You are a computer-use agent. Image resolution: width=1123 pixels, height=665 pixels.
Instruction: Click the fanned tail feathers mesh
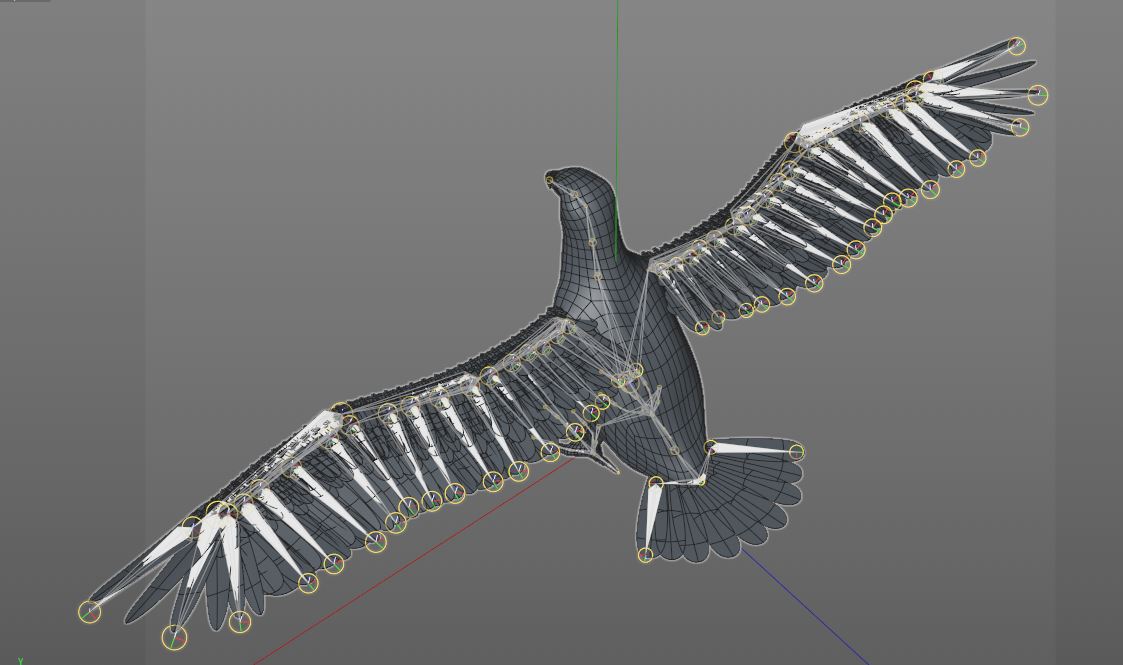[723, 501]
